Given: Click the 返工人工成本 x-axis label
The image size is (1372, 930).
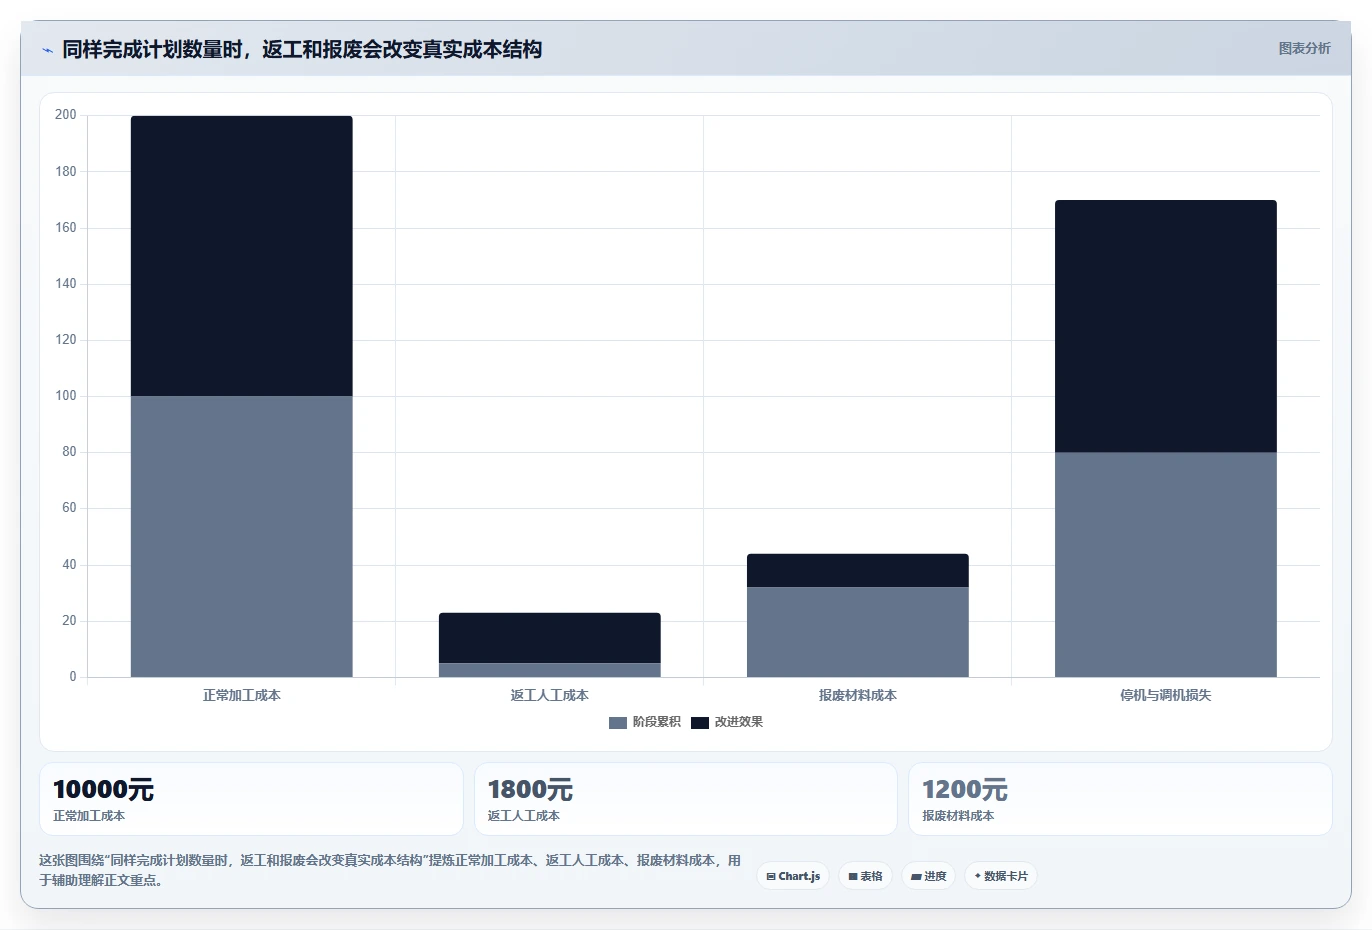Looking at the screenshot, I should pyautogui.click(x=550, y=695).
